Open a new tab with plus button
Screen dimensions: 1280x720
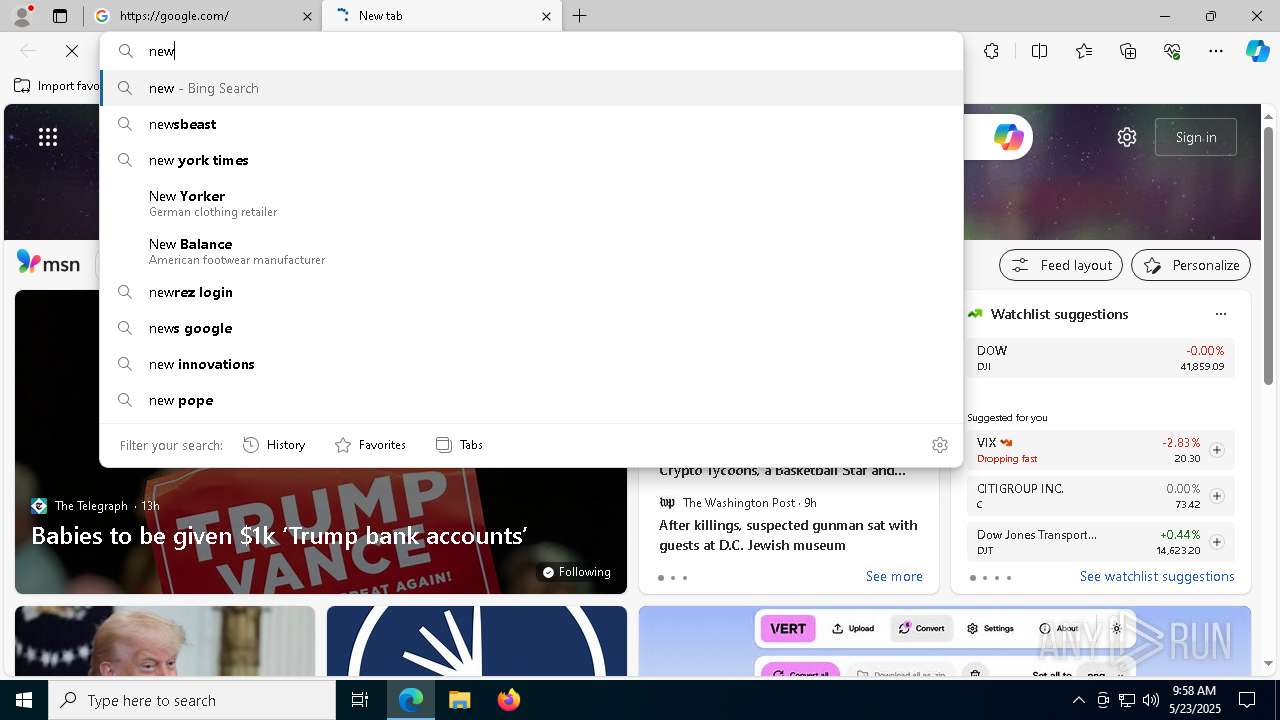579,16
